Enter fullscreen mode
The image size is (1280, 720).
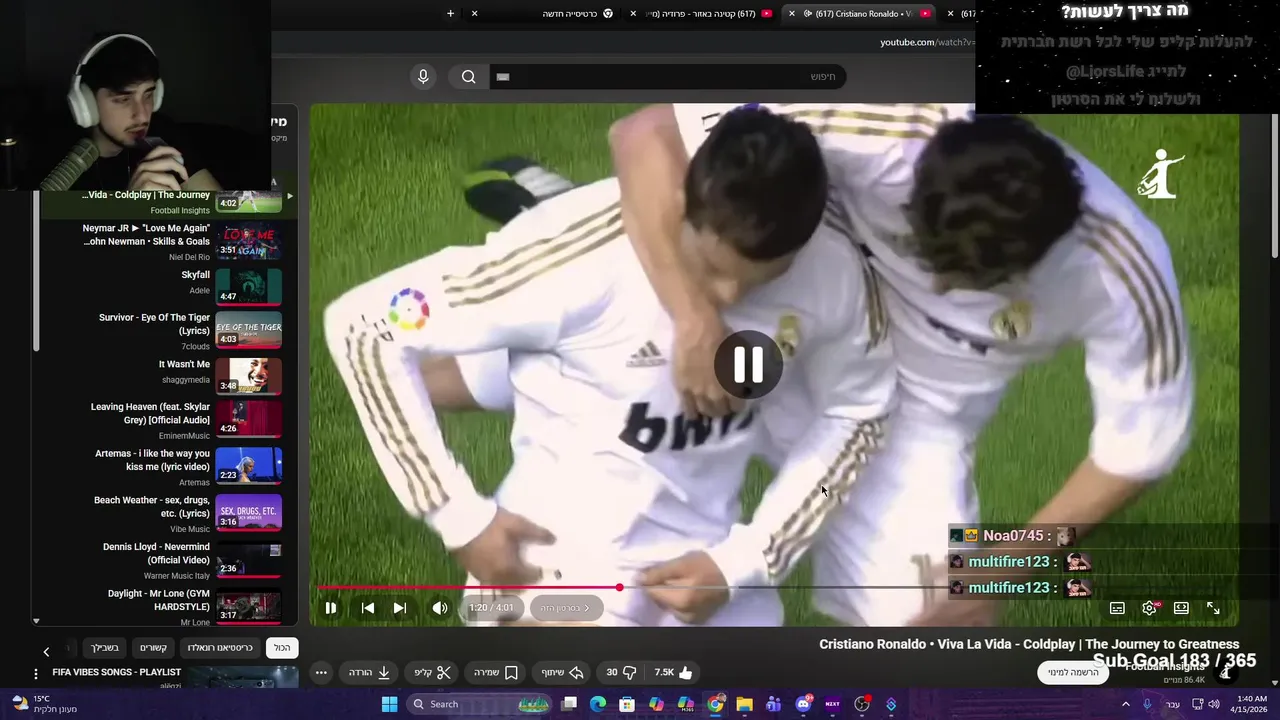coord(1213,608)
